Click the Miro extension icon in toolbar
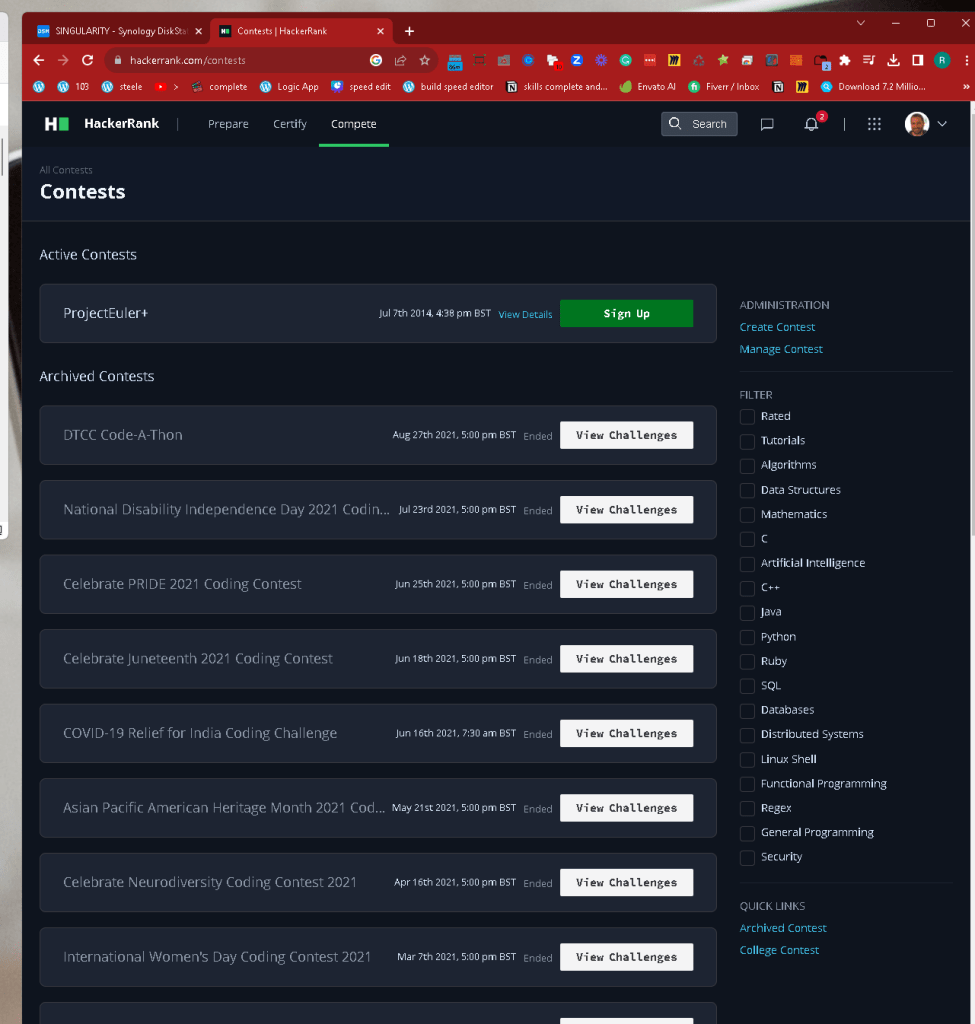The image size is (975, 1024). (x=674, y=60)
